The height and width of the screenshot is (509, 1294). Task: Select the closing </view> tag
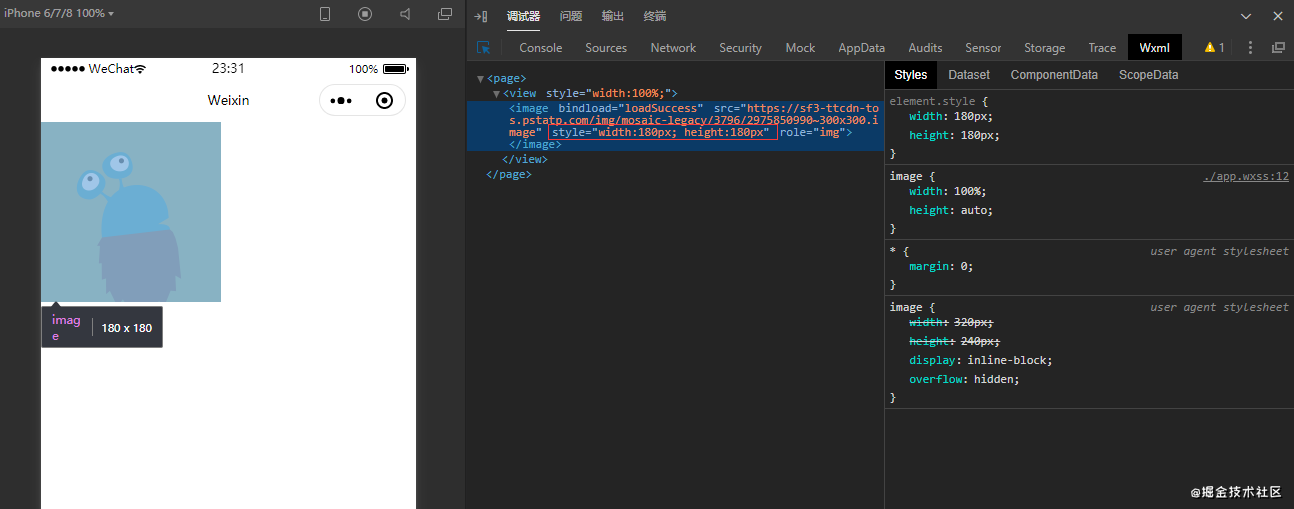(x=524, y=159)
